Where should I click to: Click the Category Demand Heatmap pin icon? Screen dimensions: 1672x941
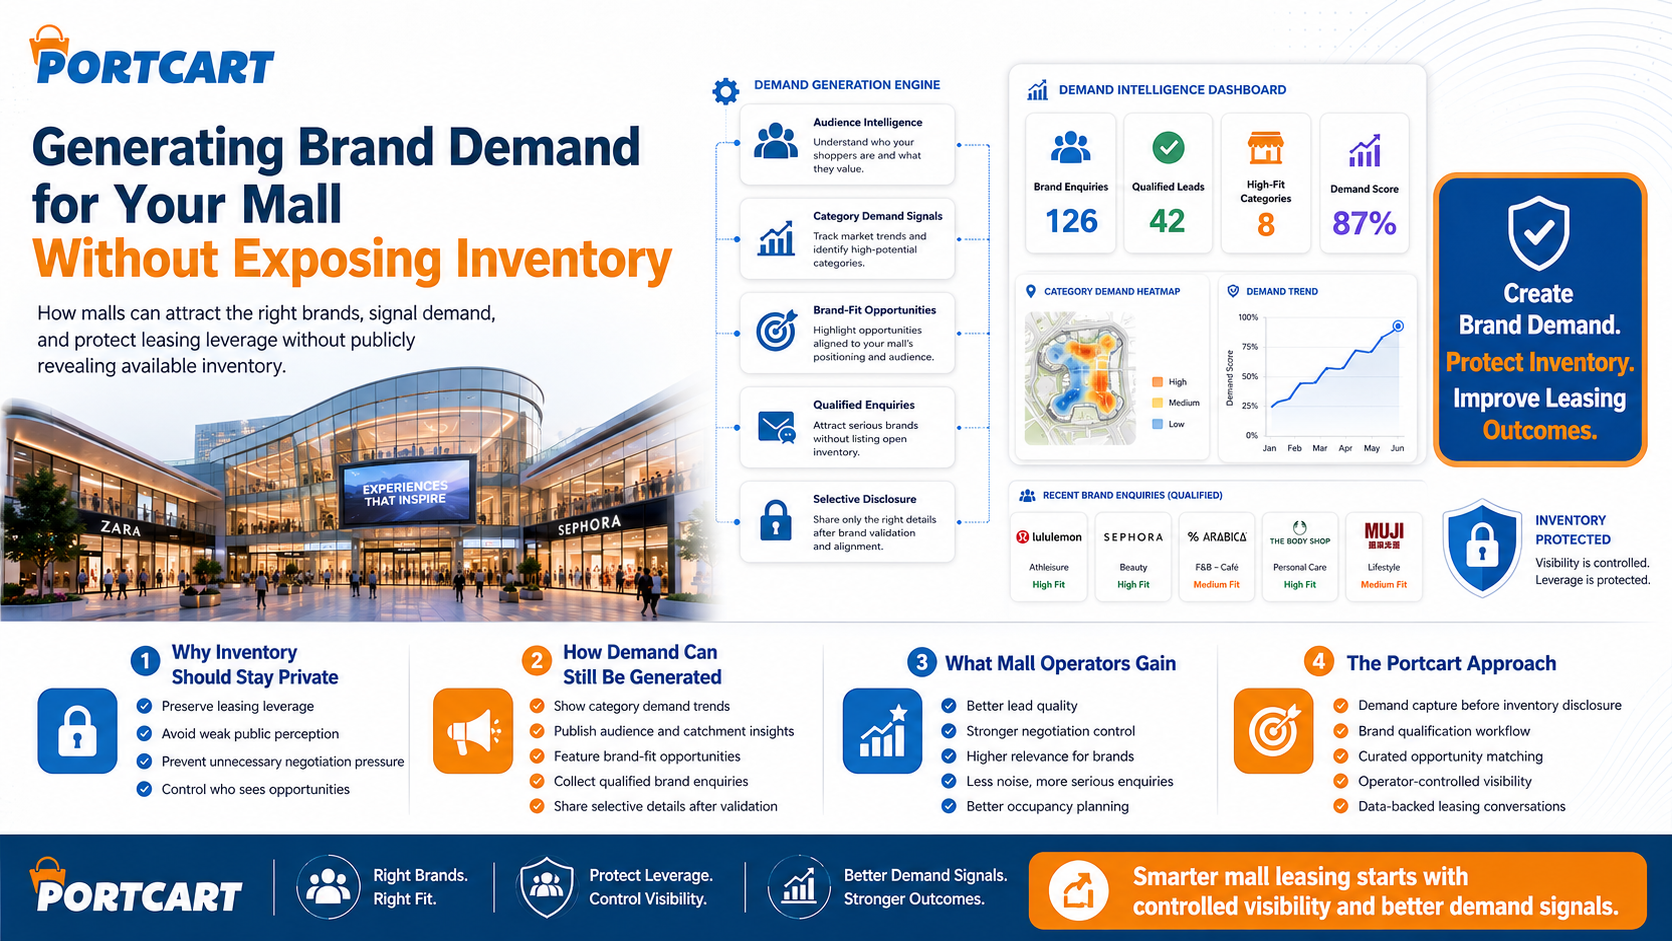[1031, 291]
